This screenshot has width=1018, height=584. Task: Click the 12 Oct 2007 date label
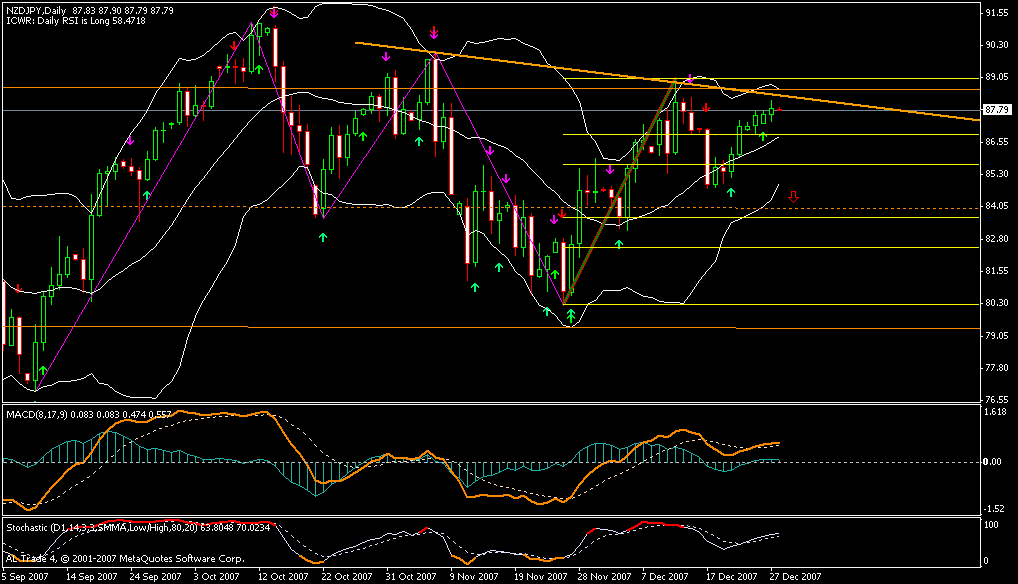tap(283, 576)
